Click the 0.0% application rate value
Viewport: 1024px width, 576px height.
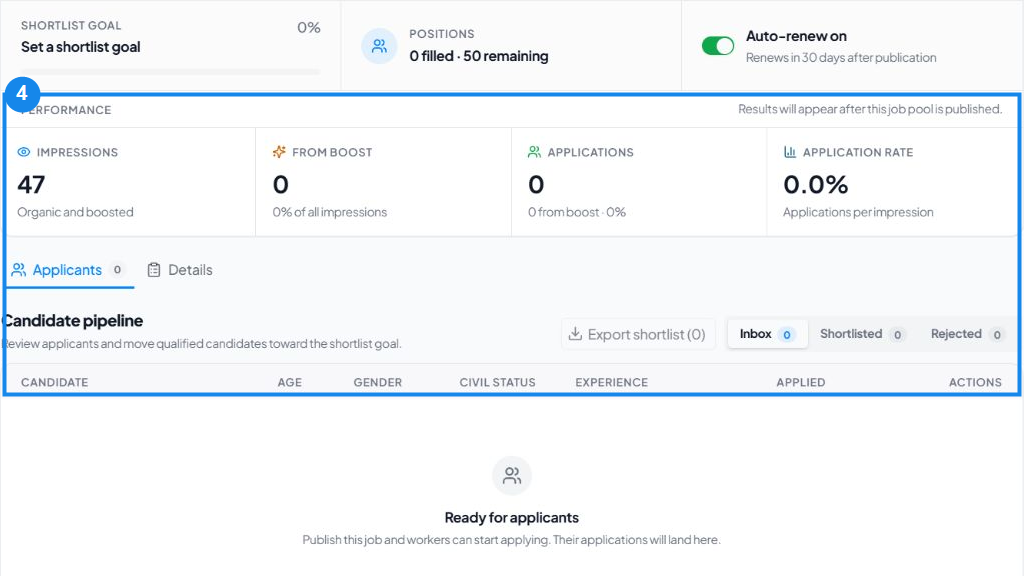[816, 185]
